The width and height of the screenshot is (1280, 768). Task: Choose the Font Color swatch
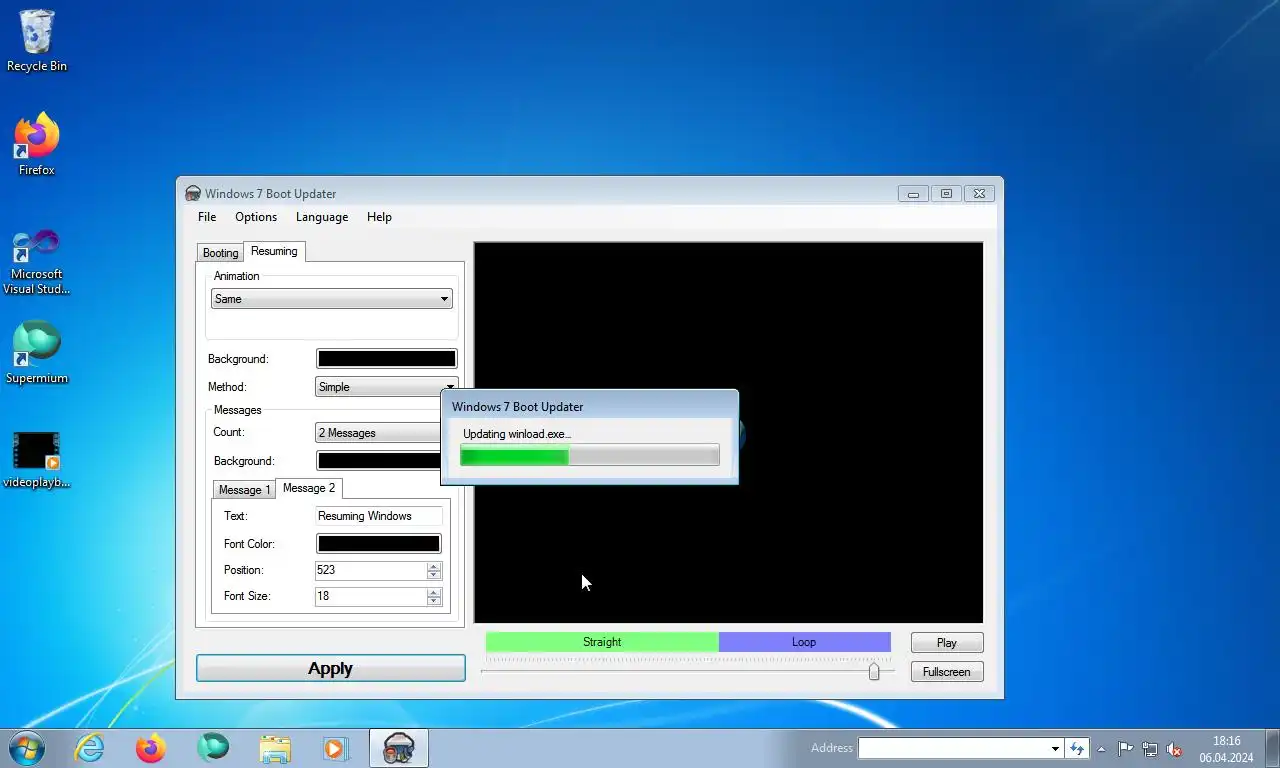pyautogui.click(x=378, y=544)
